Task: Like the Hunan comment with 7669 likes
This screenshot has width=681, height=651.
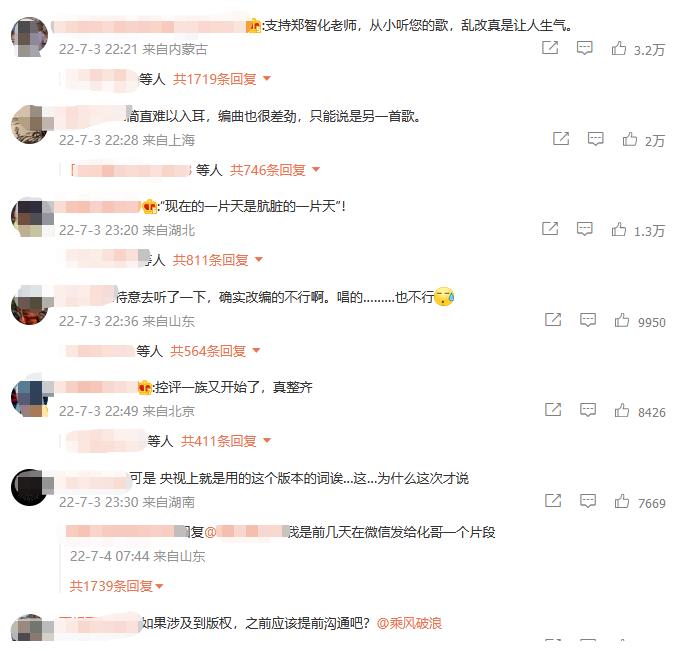Action: click(x=621, y=501)
